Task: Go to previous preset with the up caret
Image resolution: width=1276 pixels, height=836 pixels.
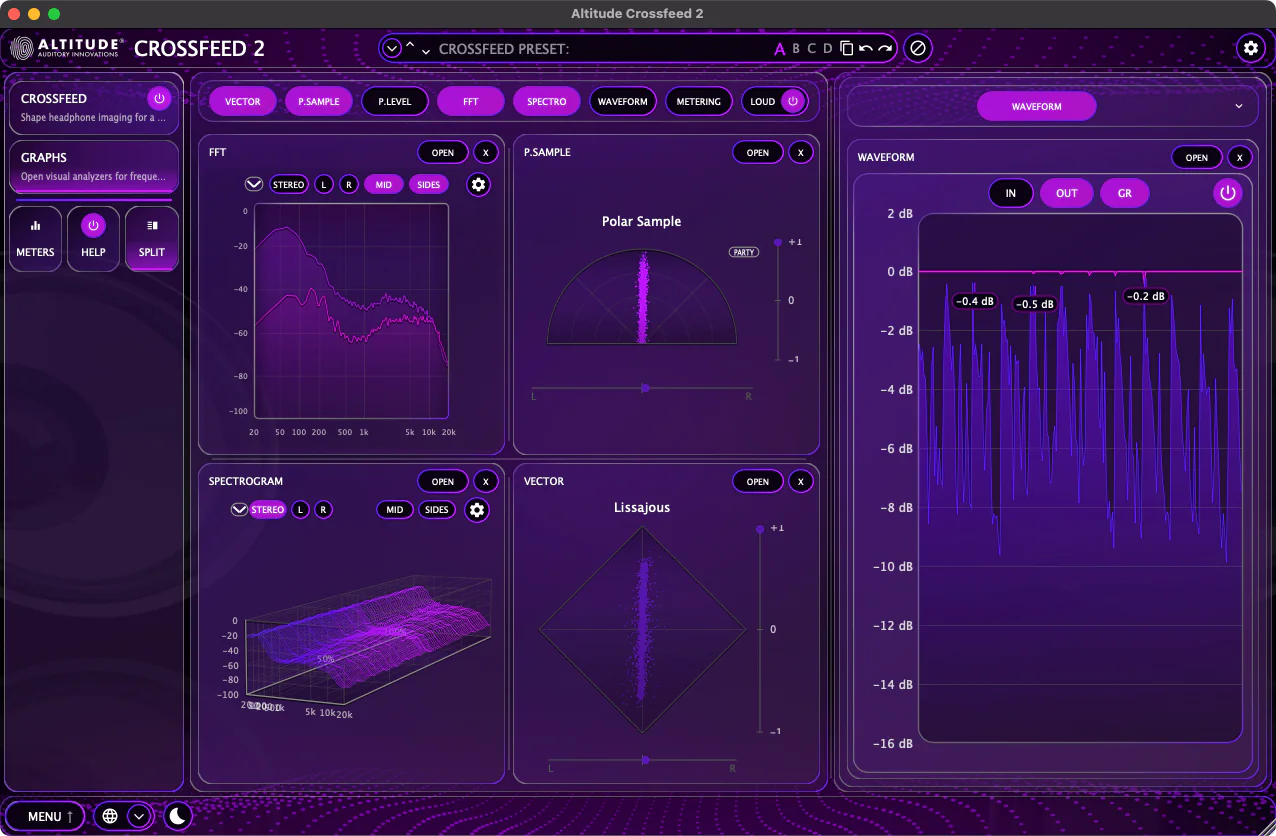Action: [410, 45]
